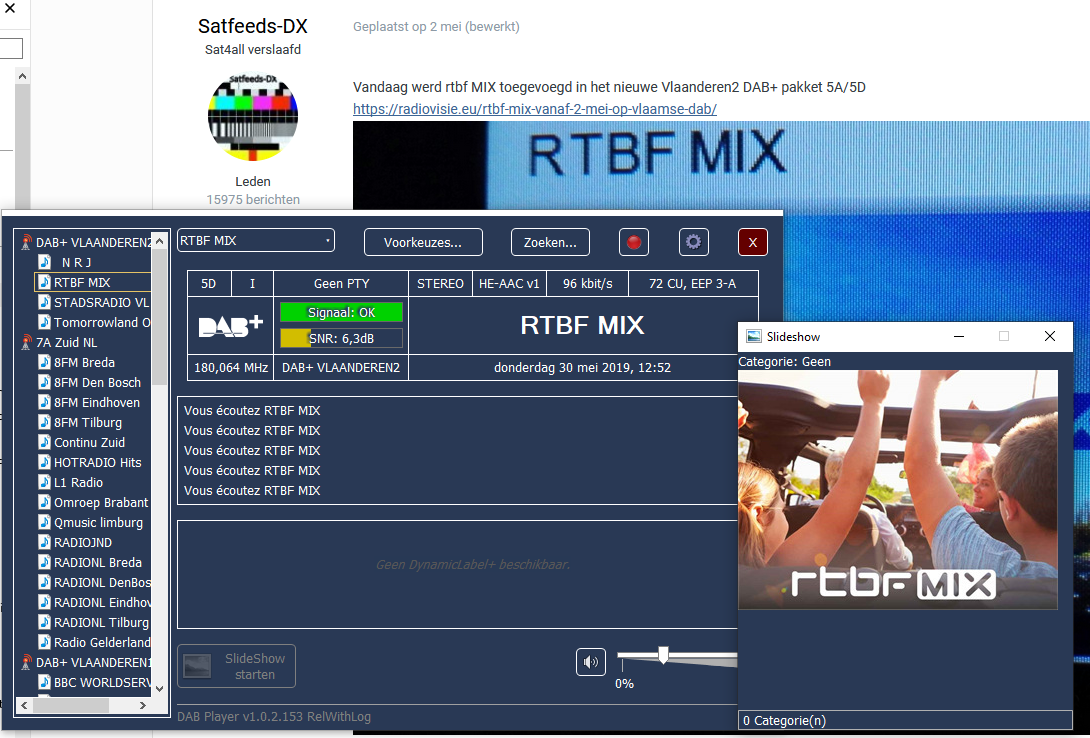Image resolution: width=1090 pixels, height=738 pixels.
Task: Click the 0 Categorie(n) status bar
Action: coord(905,721)
